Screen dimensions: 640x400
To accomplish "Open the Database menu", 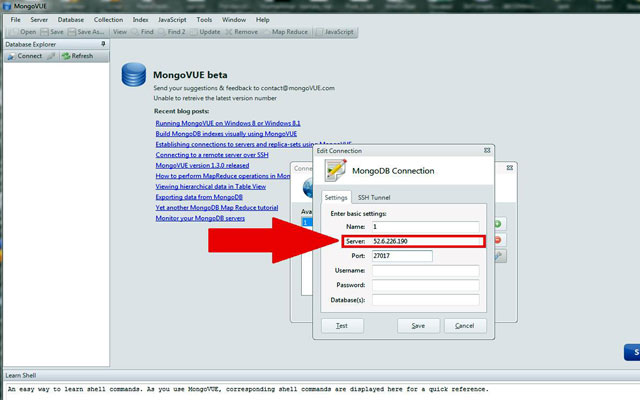I will pyautogui.click(x=71, y=19).
